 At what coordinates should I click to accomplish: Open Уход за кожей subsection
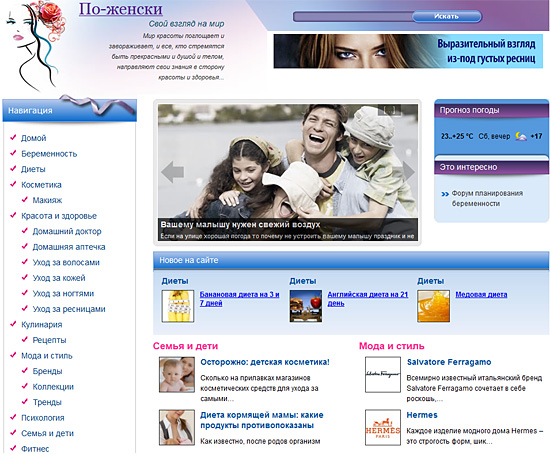tap(59, 278)
